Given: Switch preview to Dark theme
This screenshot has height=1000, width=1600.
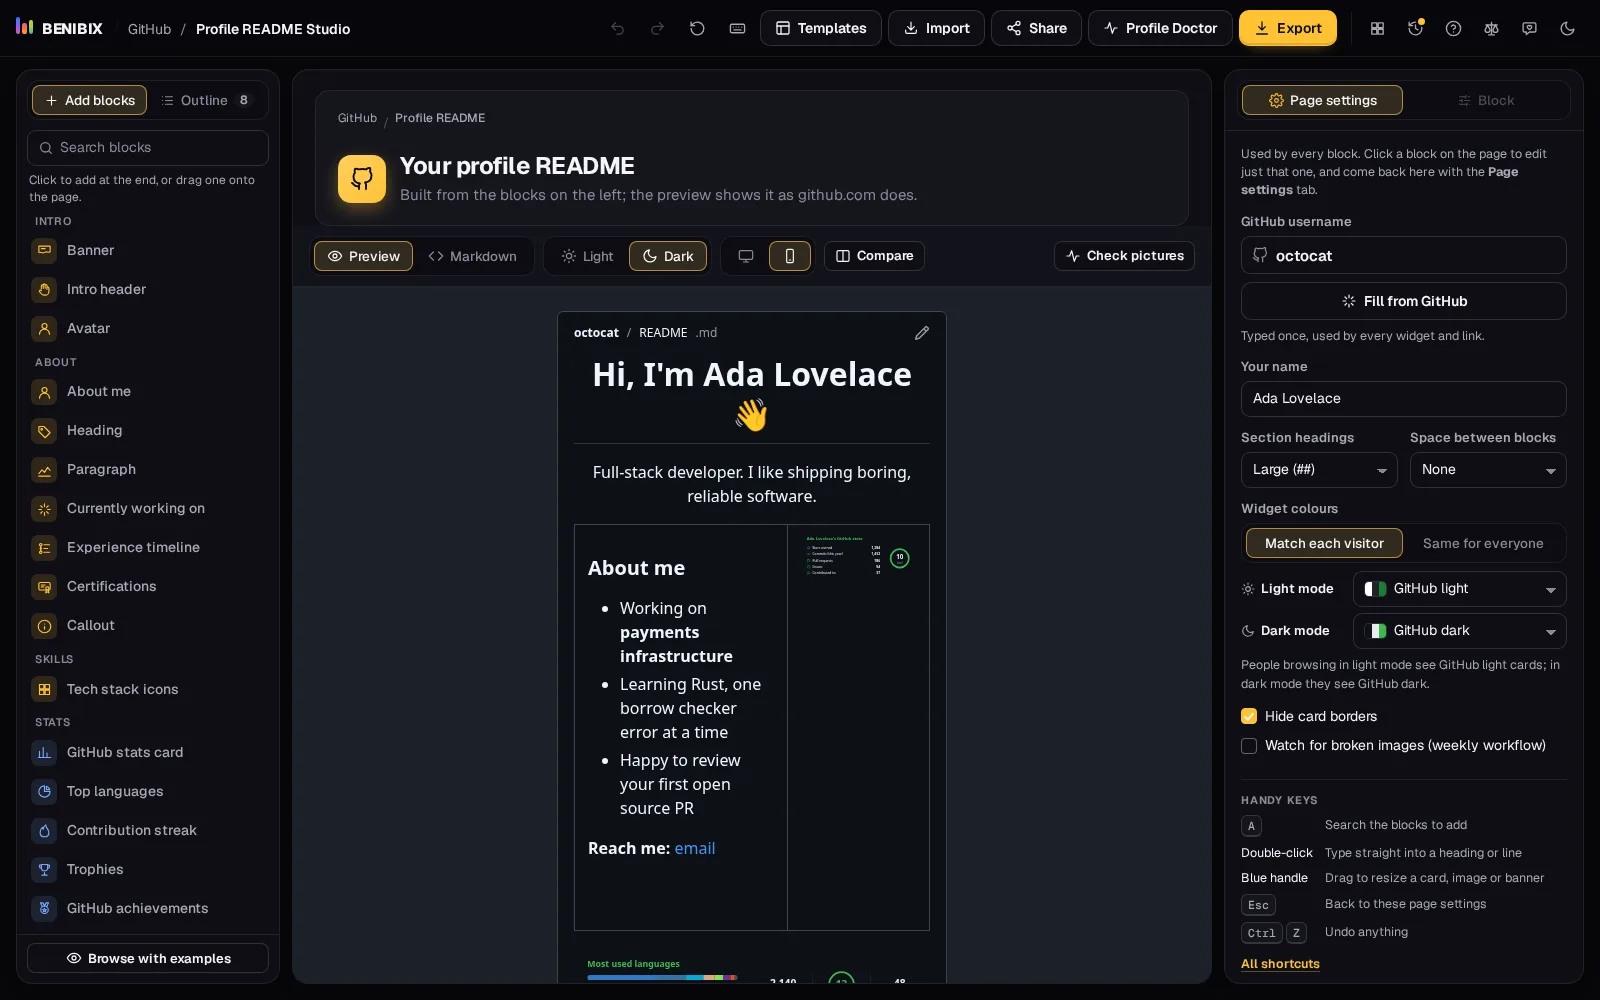Looking at the screenshot, I should (x=668, y=256).
